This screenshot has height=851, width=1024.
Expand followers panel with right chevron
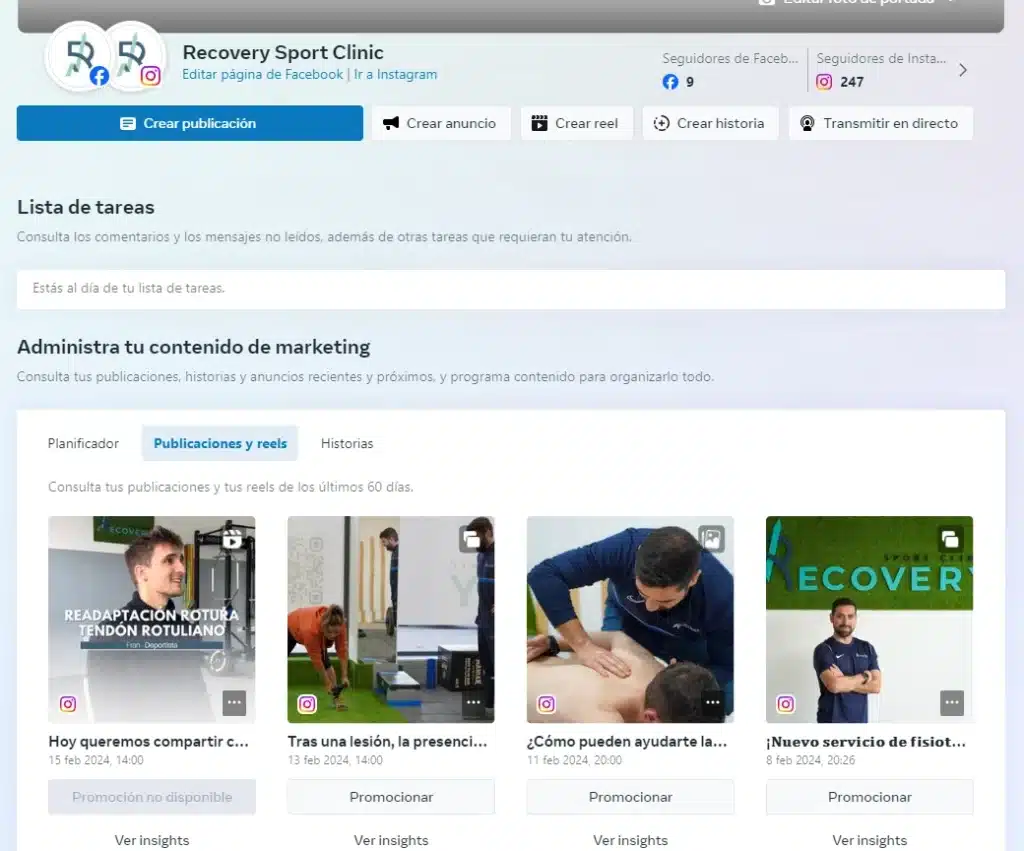(963, 70)
